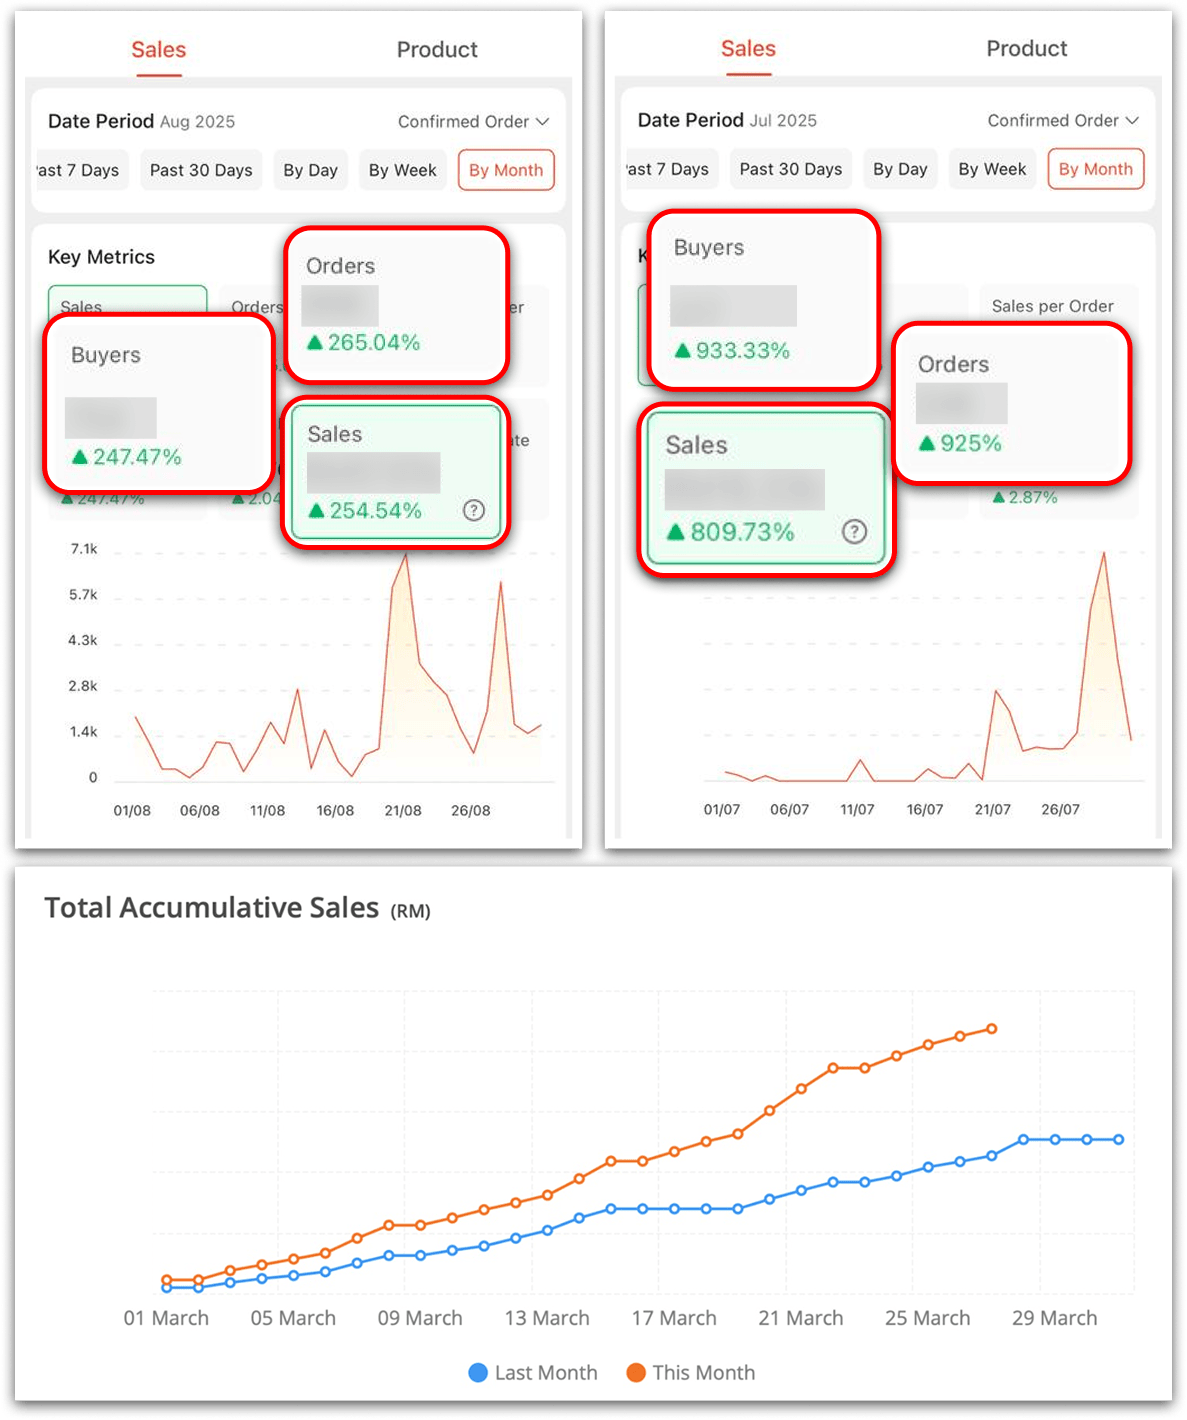Click orange This Month legend dot
1187x1420 pixels.
coord(636,1373)
